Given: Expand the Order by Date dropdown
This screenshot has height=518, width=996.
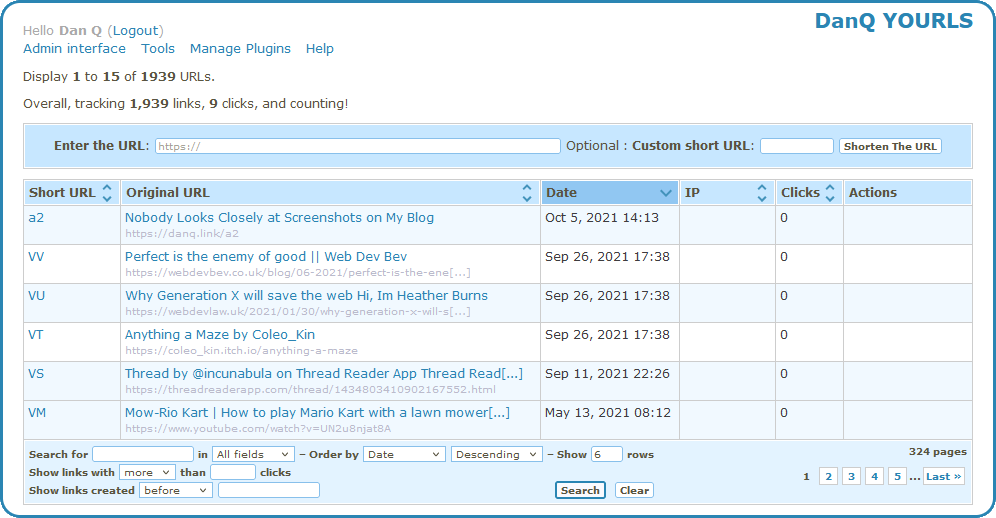Looking at the screenshot, I should click(404, 454).
